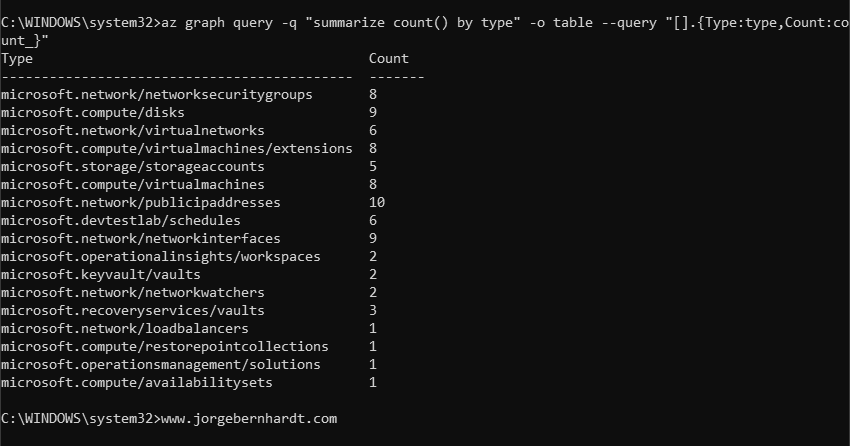Click microsoft.compute/restorepointcollections text
The height and width of the screenshot is (446, 850).
point(164,347)
